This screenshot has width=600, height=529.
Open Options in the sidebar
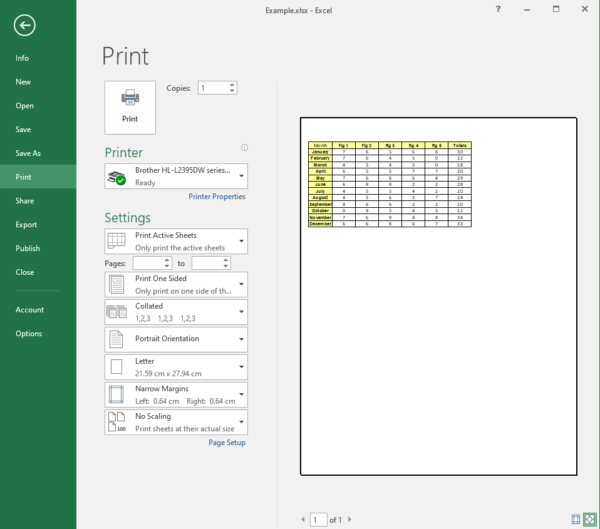pyautogui.click(x=29, y=333)
